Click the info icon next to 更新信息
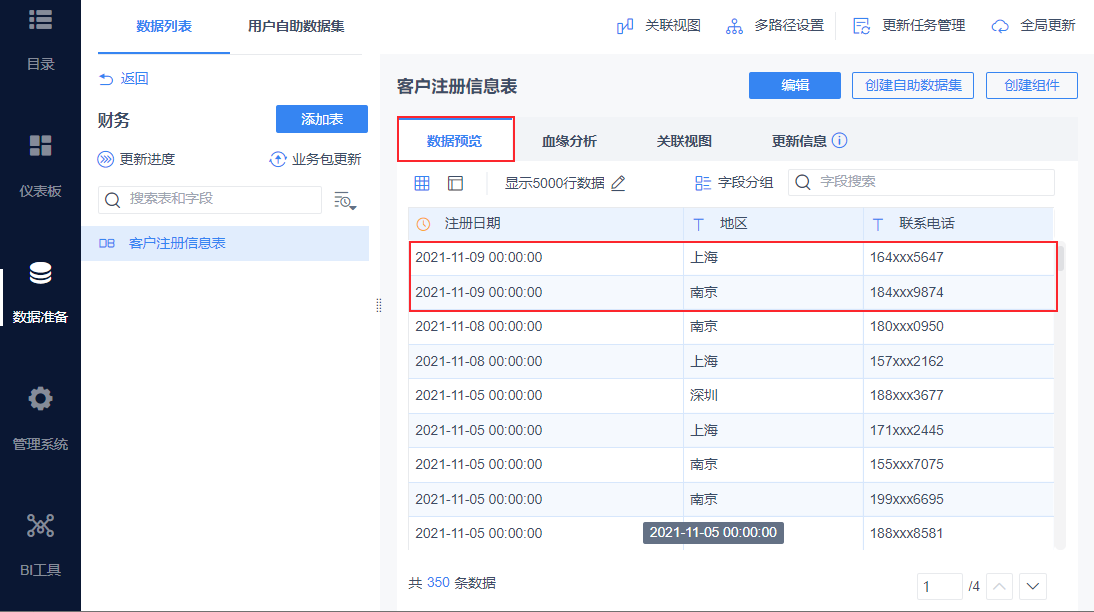This screenshot has height=612, width=1094. click(840, 140)
